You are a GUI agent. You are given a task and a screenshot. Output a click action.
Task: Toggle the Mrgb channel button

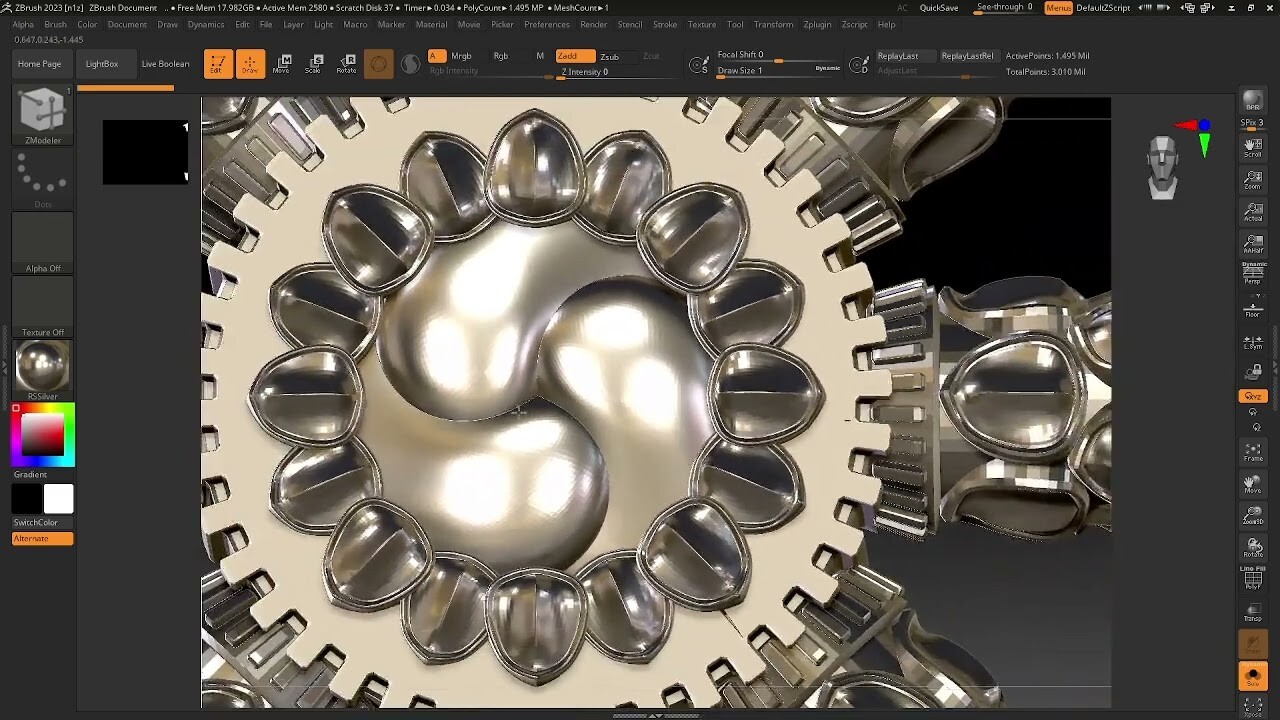(x=462, y=56)
